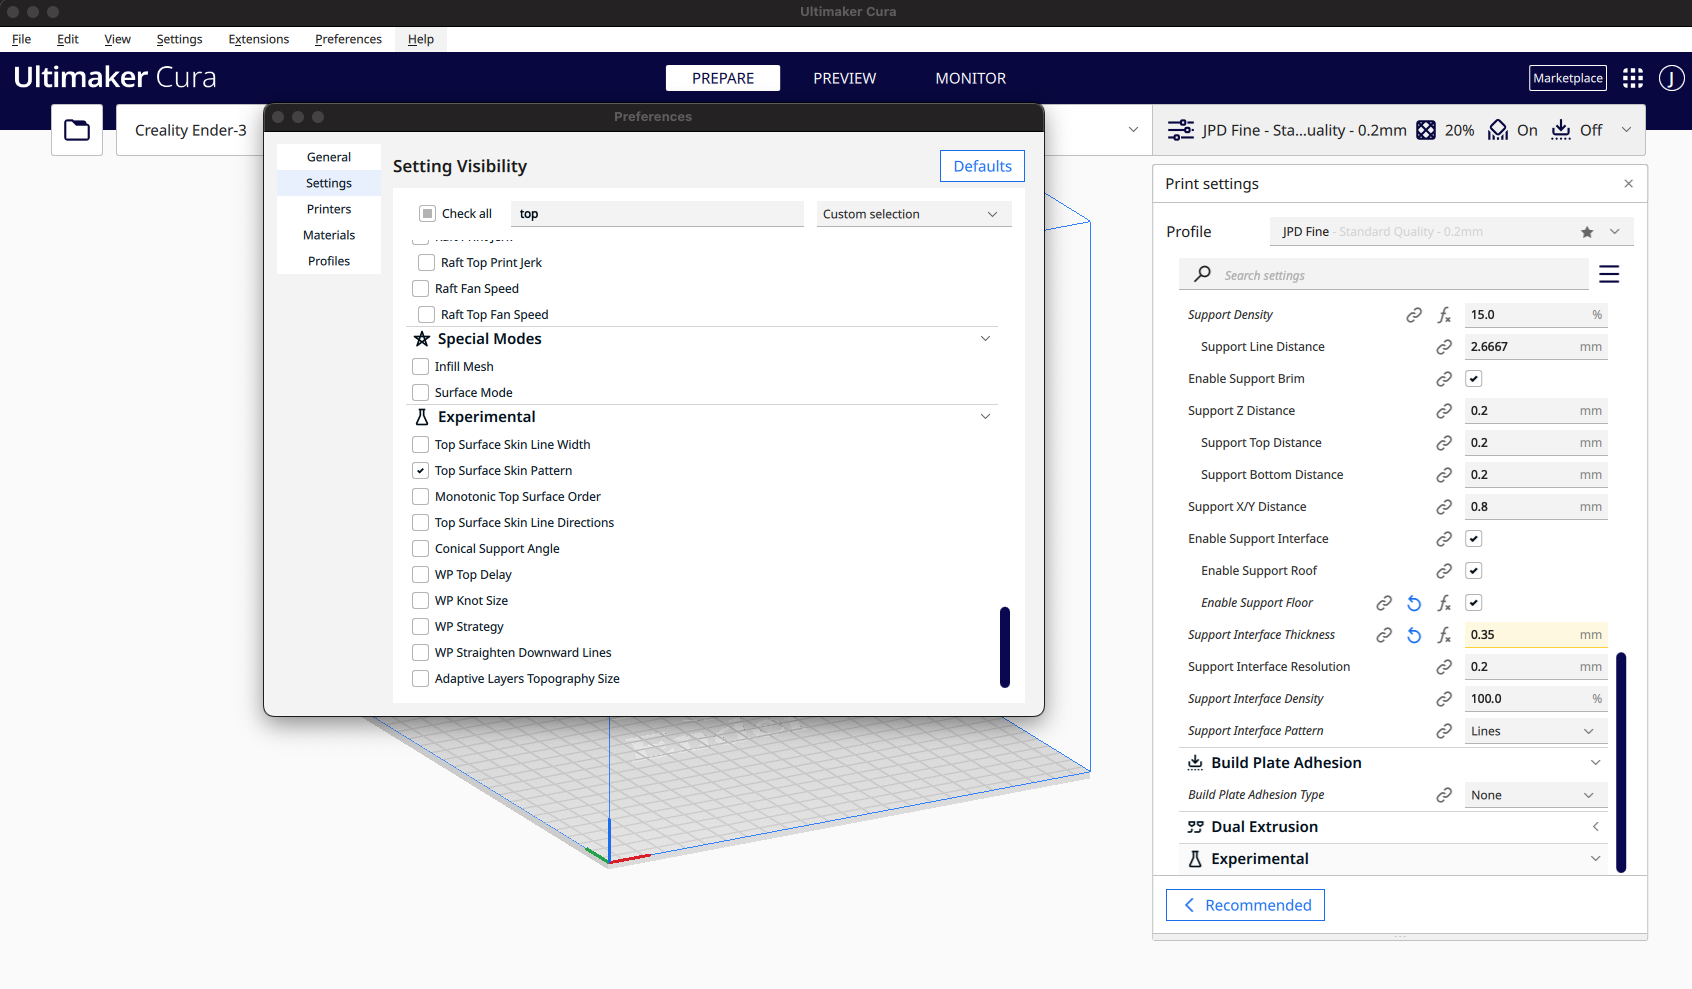Select Profiles in Preferences sidebar
The height and width of the screenshot is (989, 1692).
[x=329, y=261]
